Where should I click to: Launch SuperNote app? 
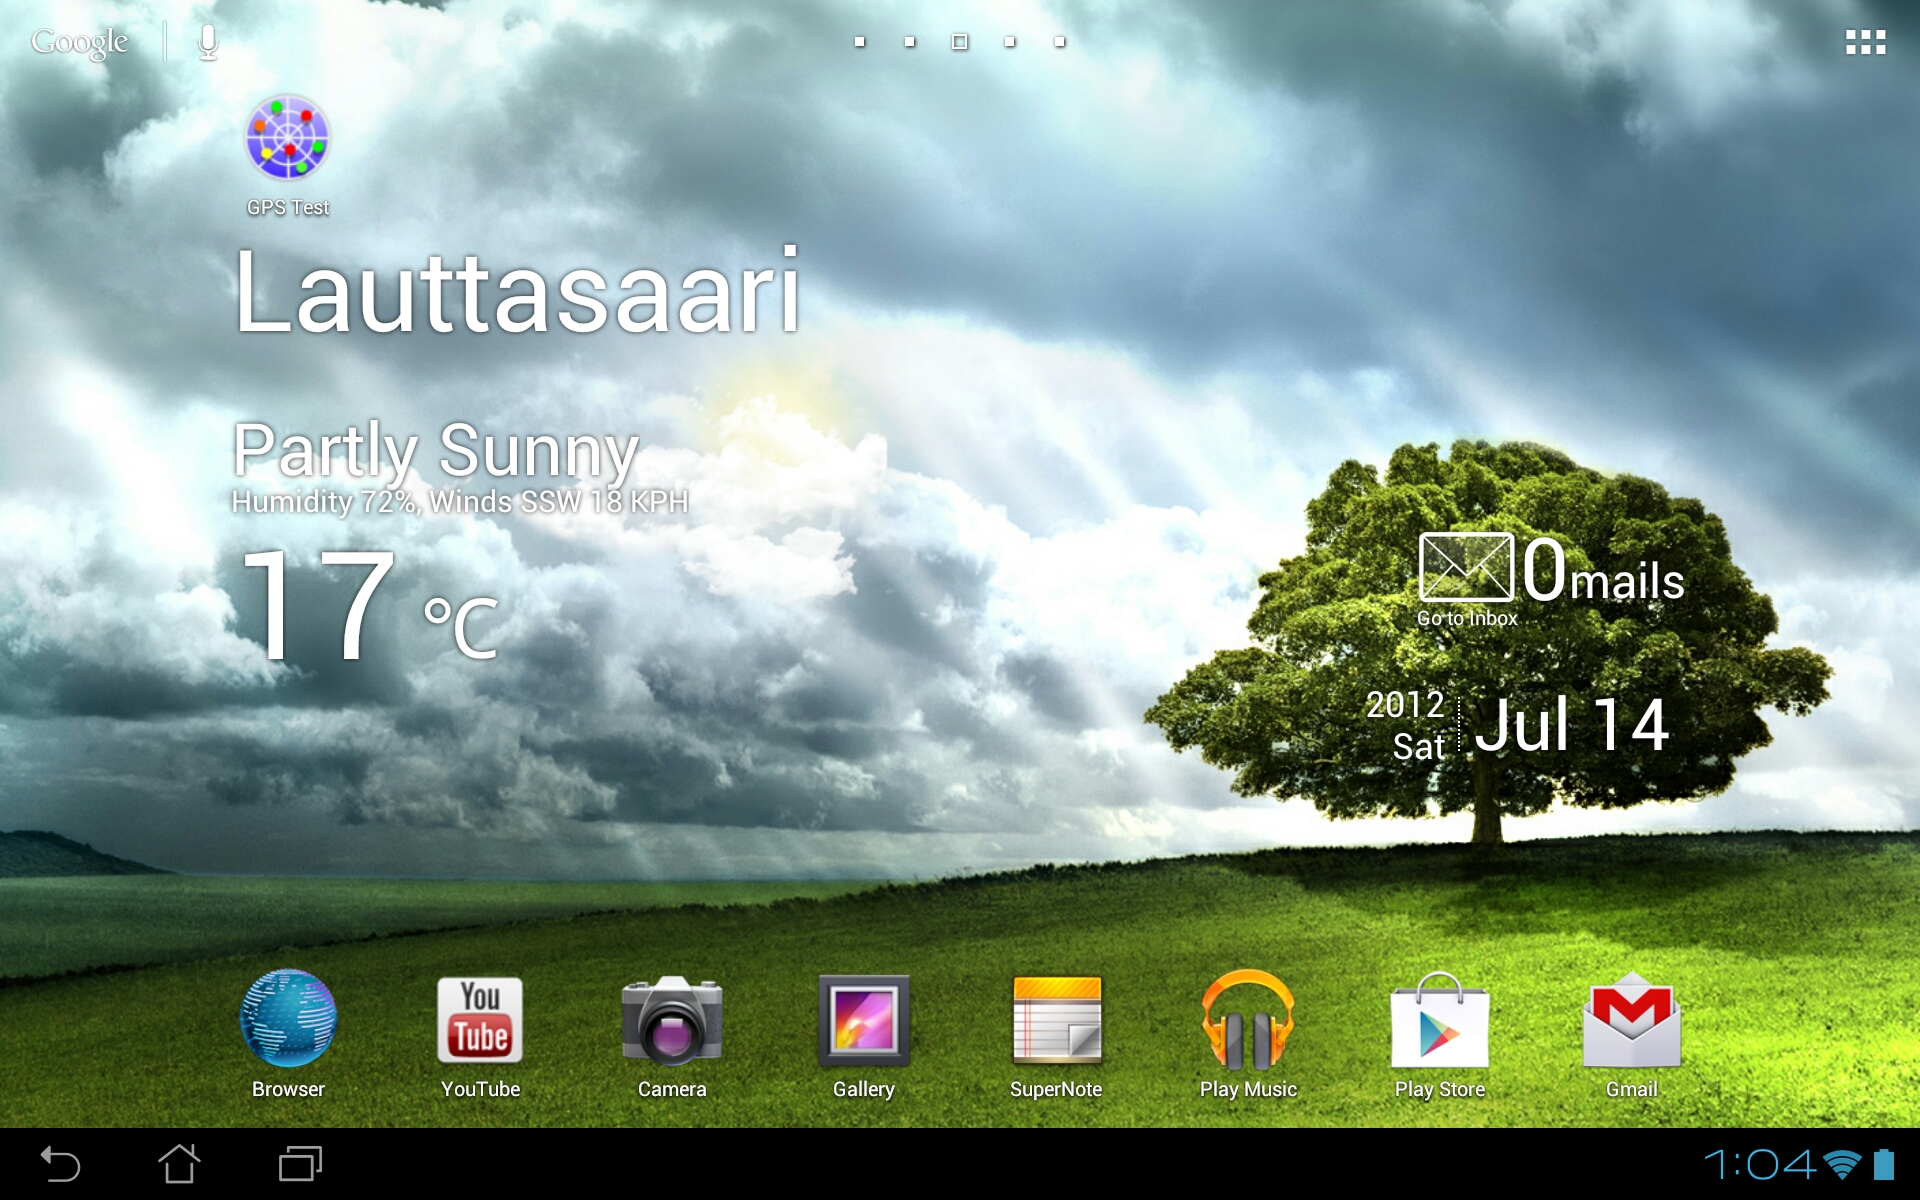point(1056,1020)
